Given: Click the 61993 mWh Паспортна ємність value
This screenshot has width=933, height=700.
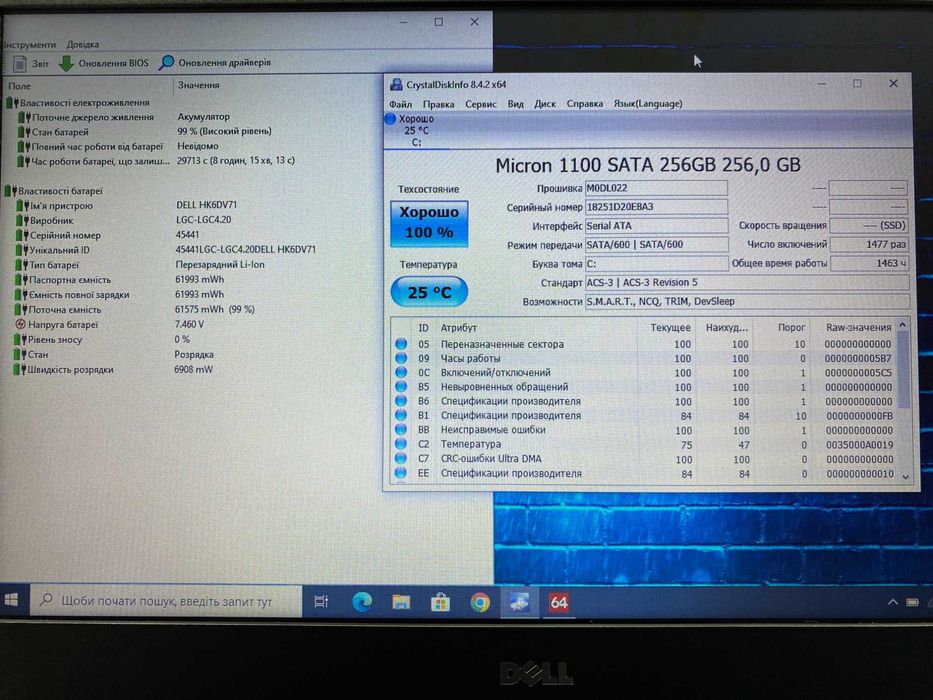Looking at the screenshot, I should pyautogui.click(x=199, y=279).
